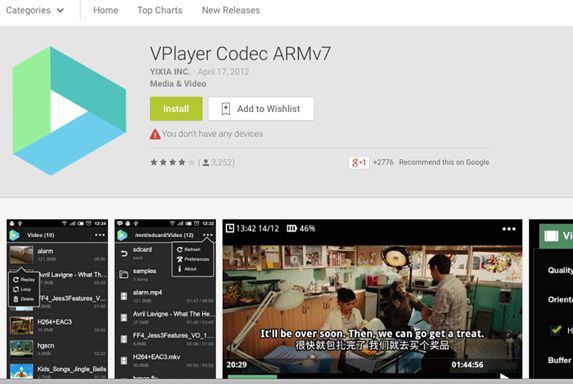Click the green checkbox in settings screenshot
Image resolution: width=573 pixels, height=384 pixels.
coord(556,330)
